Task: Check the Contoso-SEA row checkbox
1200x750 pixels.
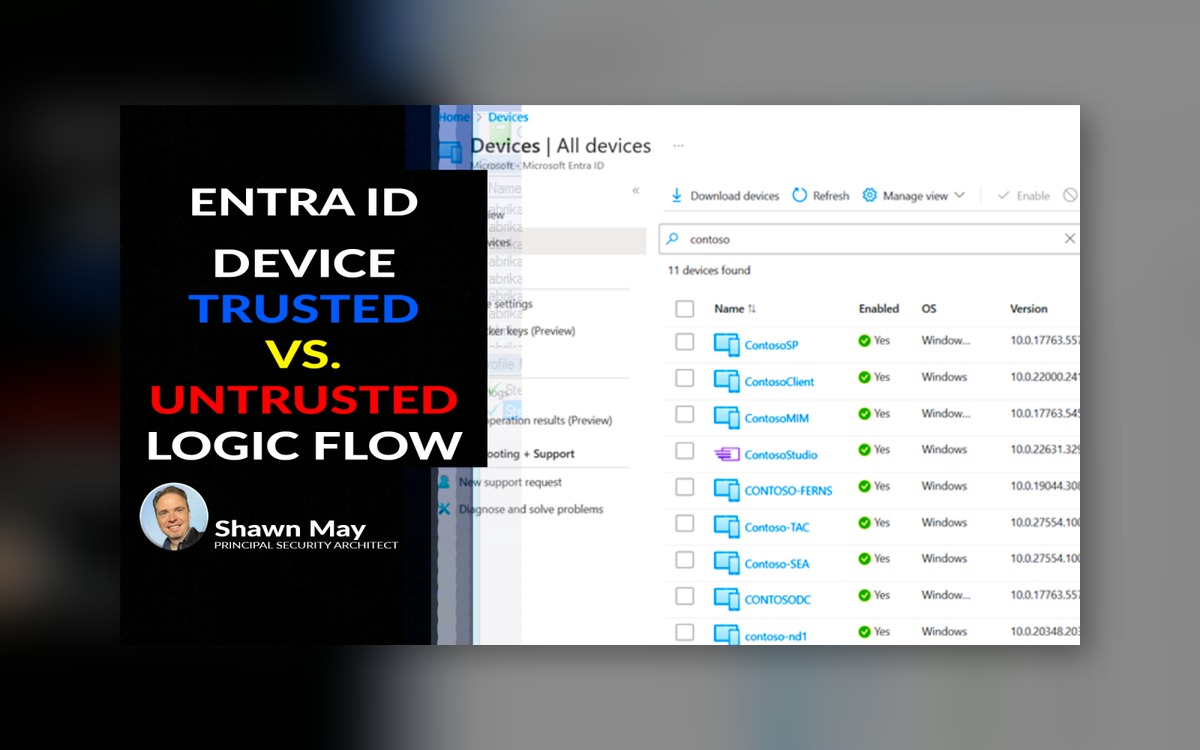Action: (685, 560)
